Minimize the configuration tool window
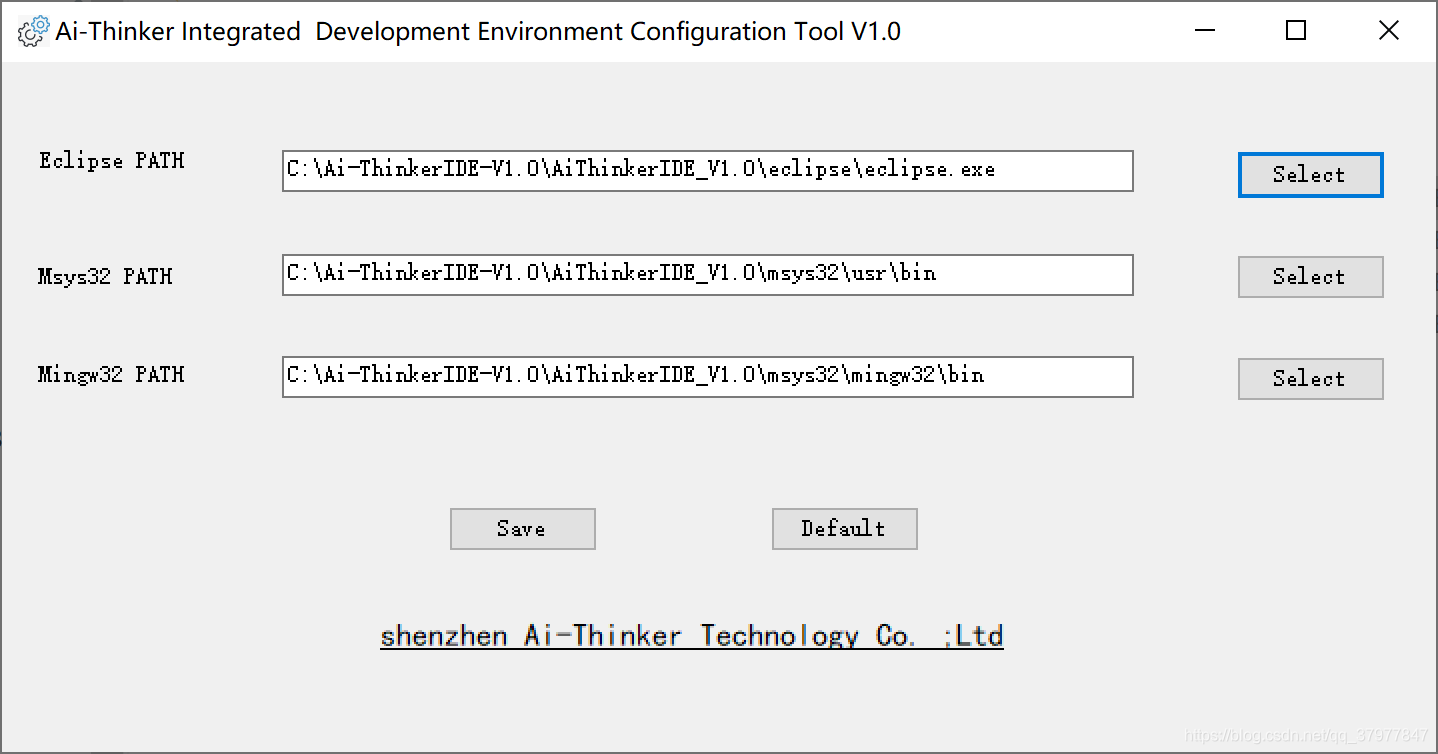Image resolution: width=1438 pixels, height=754 pixels. pos(1205,31)
